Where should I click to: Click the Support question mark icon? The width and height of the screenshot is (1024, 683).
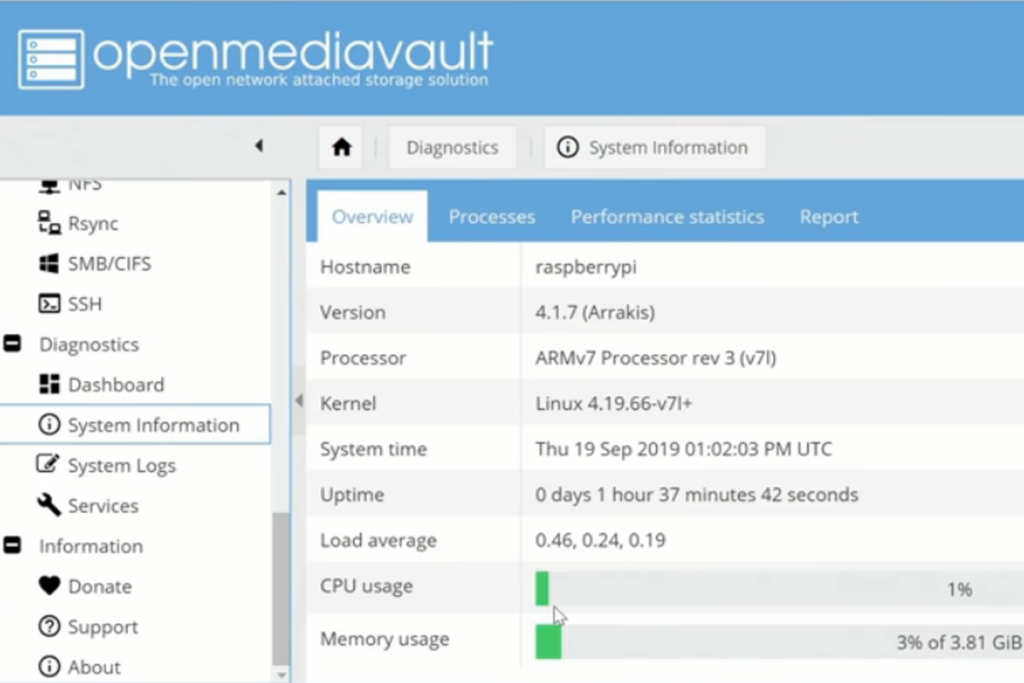pyautogui.click(x=49, y=626)
